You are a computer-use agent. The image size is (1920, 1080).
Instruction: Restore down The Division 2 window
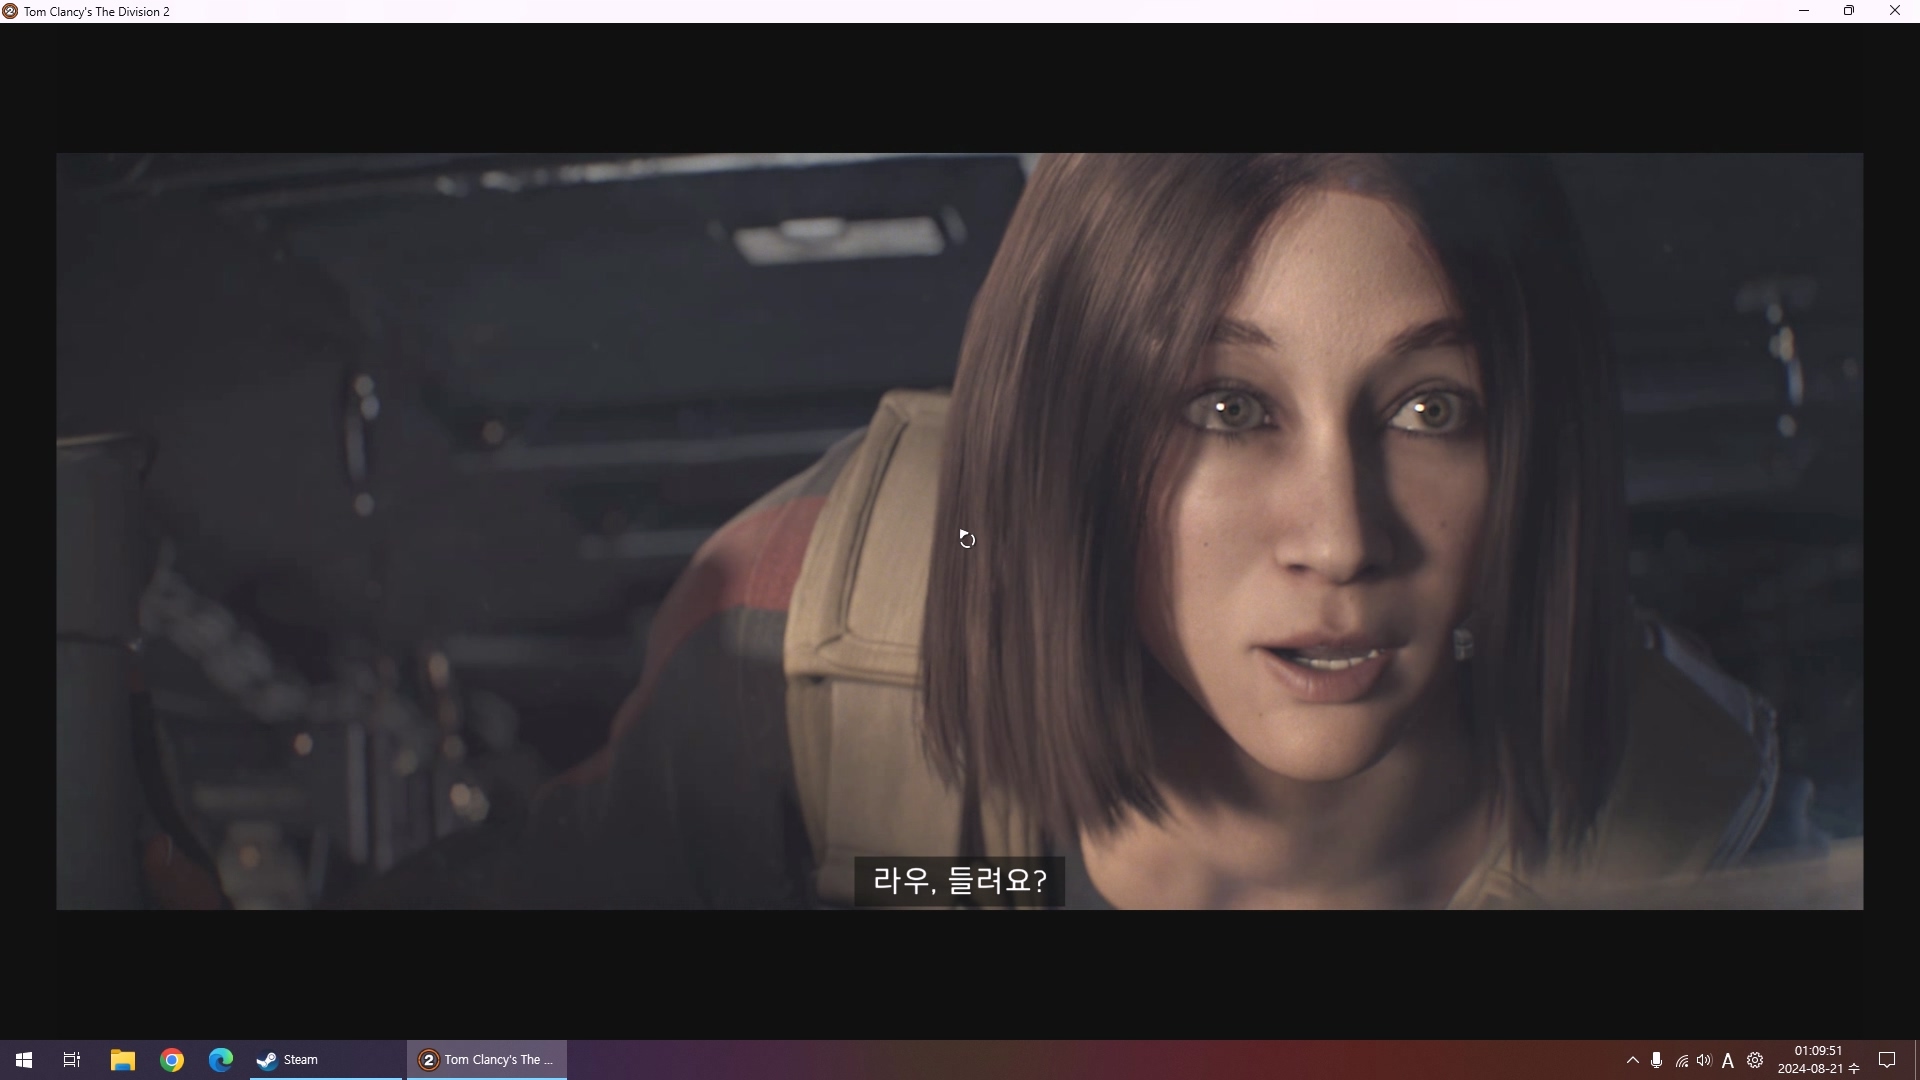click(x=1849, y=11)
